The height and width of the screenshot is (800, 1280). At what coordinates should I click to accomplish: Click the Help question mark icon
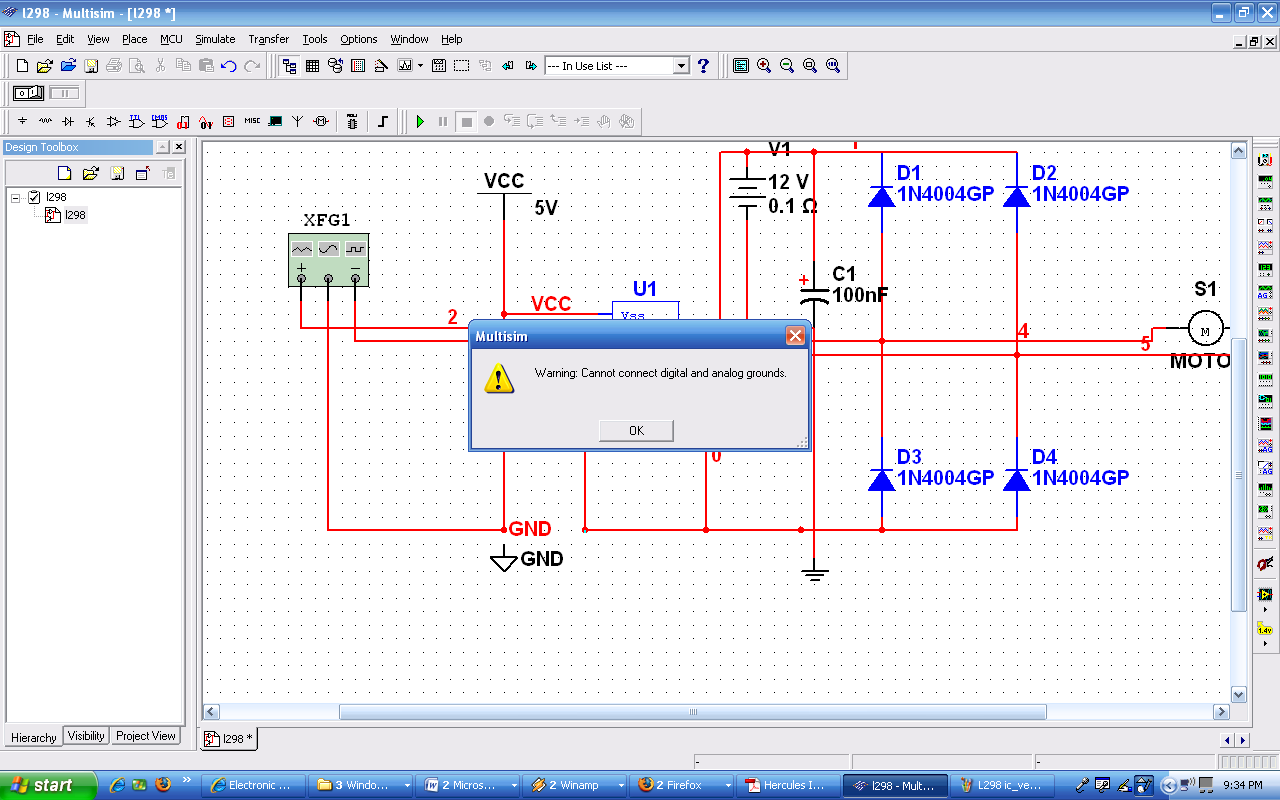tap(703, 66)
